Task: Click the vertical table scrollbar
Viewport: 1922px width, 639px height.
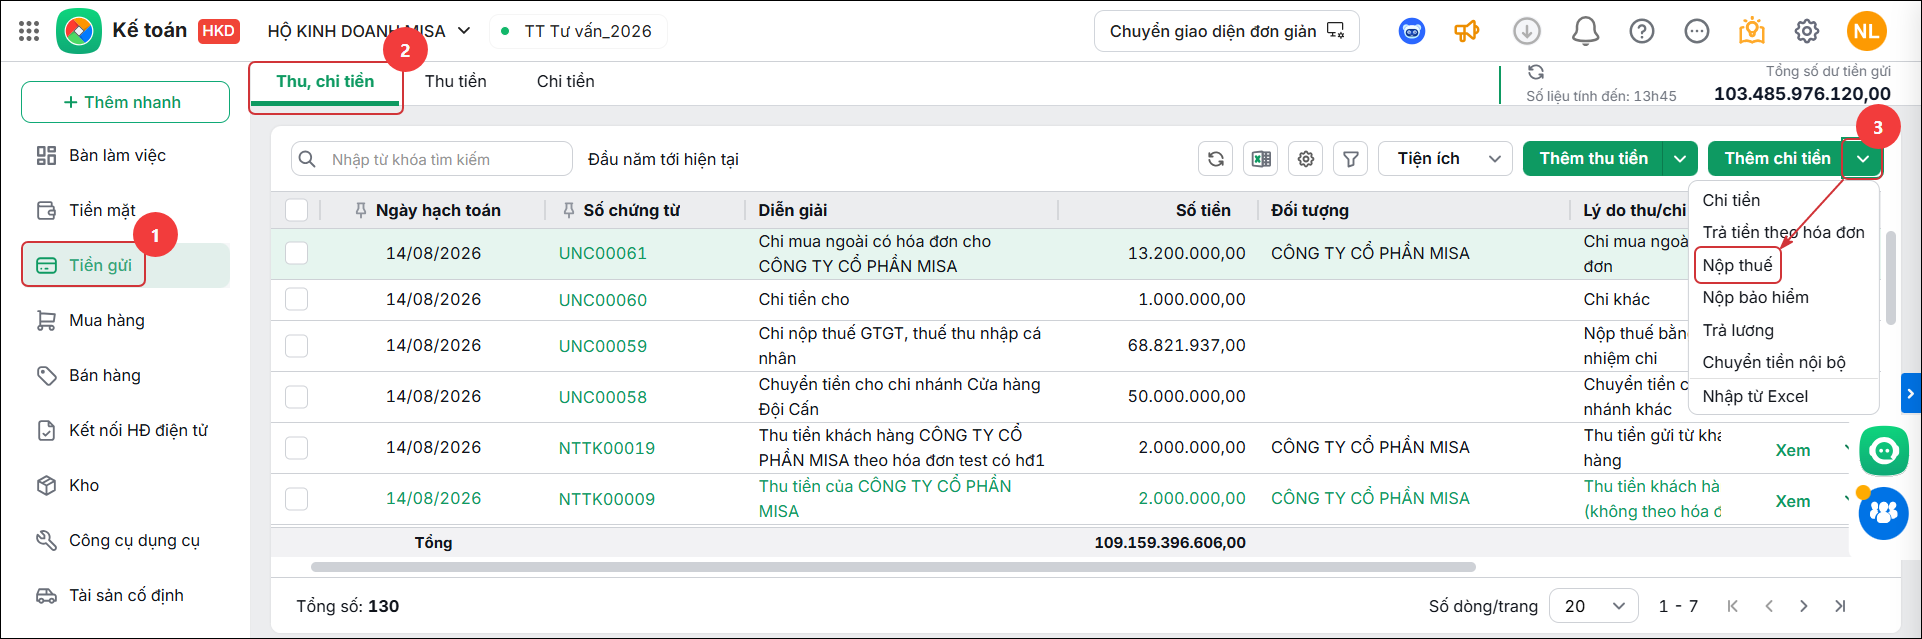Action: [1890, 278]
